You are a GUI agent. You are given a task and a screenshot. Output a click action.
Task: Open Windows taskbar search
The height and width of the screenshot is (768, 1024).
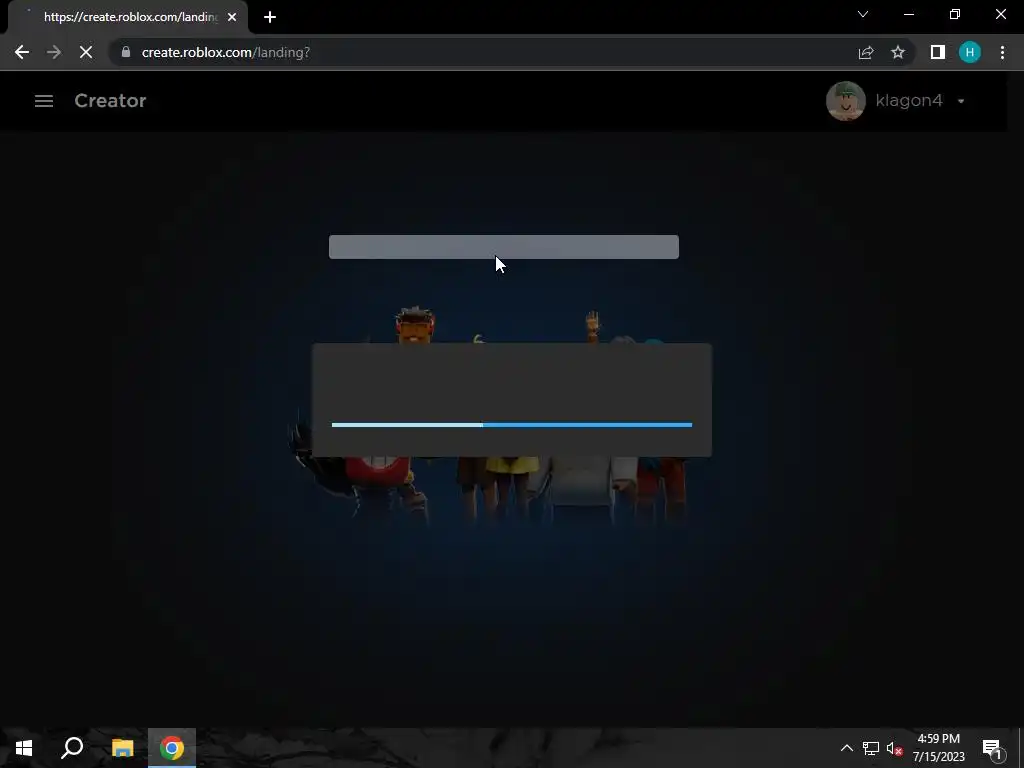coord(72,748)
